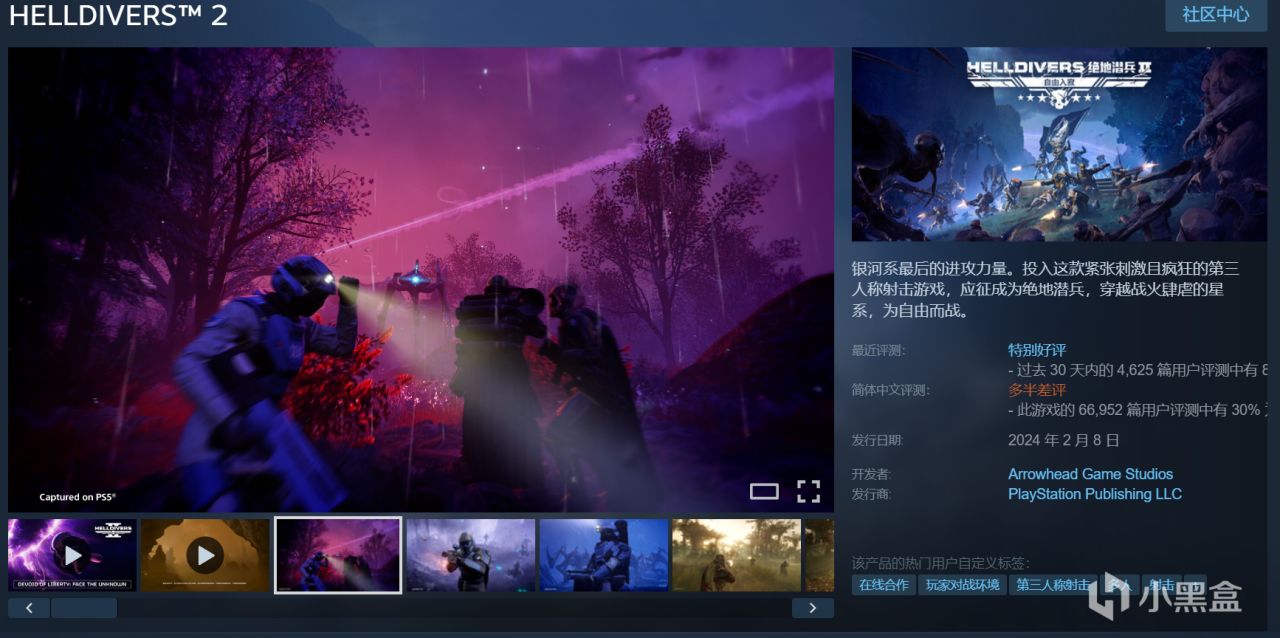The width and height of the screenshot is (1280, 638).
Task: Select the golden misty field thumbnail
Action: (x=736, y=555)
